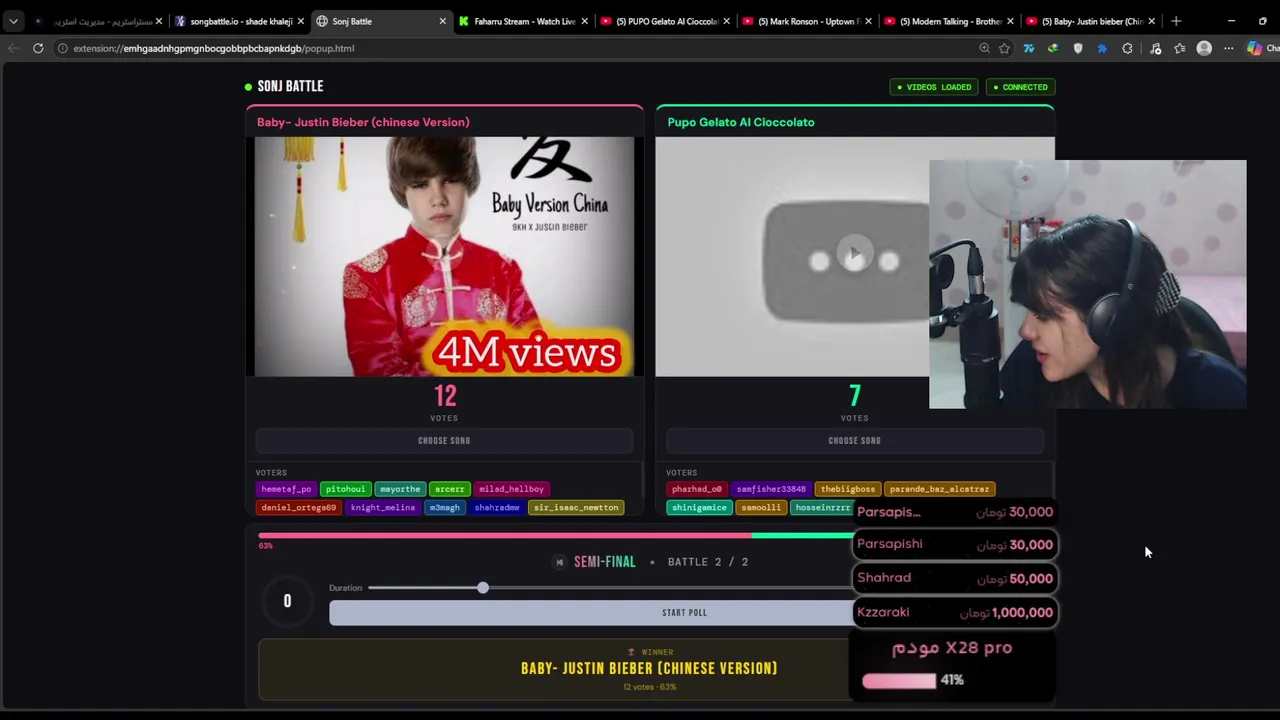The width and height of the screenshot is (1280, 720).
Task: Go to previous battle with the skip-back icon
Action: pyautogui.click(x=559, y=562)
